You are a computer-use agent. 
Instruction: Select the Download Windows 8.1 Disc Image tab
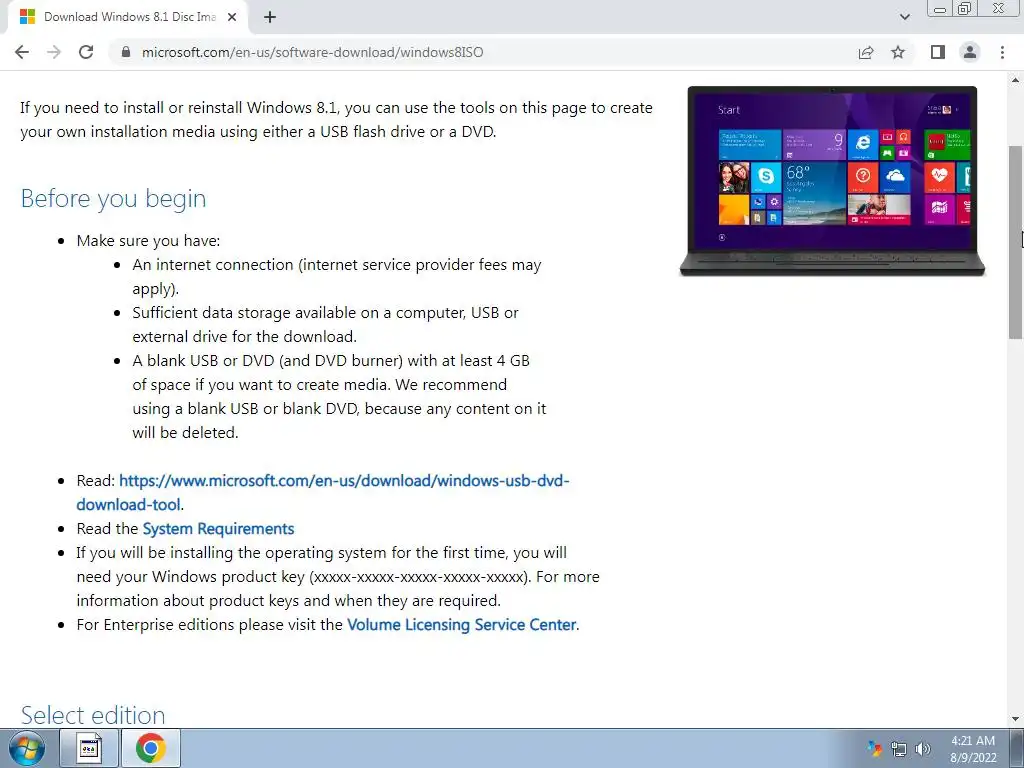pos(128,17)
